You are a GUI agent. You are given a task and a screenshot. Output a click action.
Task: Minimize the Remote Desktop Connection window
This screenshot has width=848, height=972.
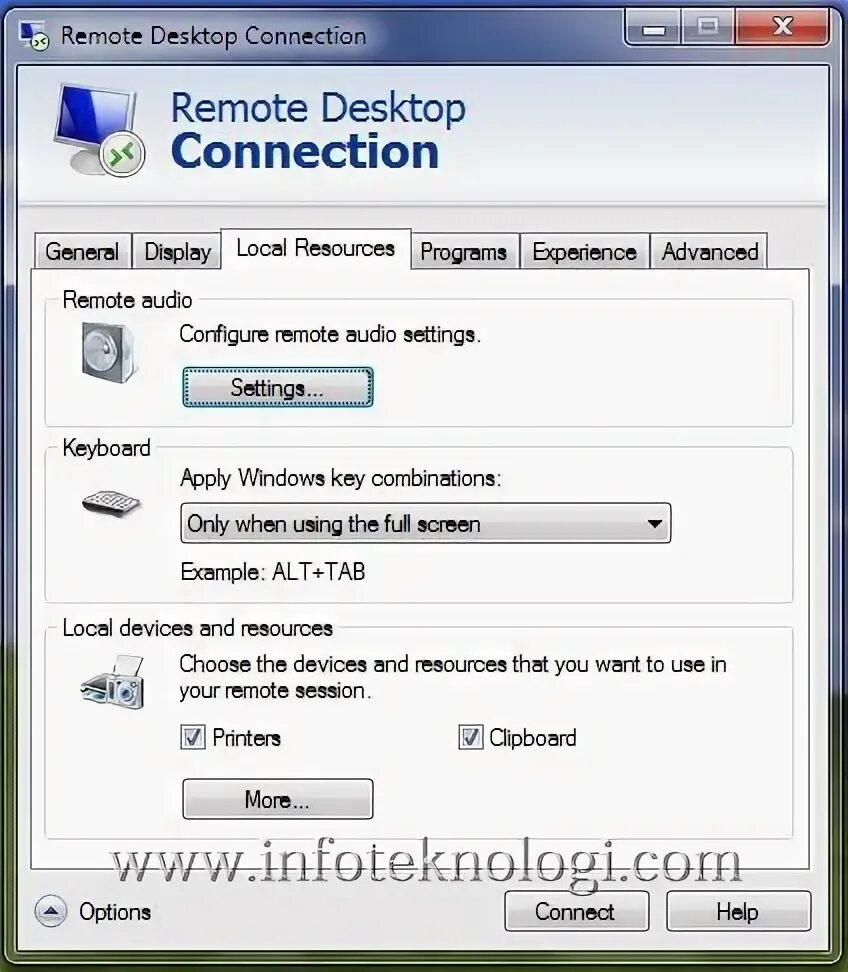tap(653, 28)
